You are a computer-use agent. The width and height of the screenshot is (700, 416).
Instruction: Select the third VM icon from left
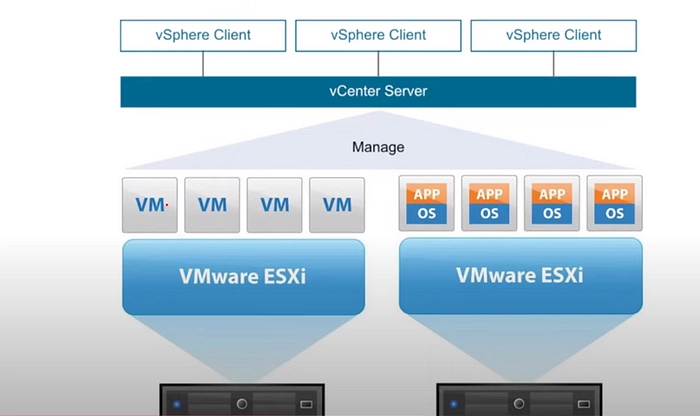[x=275, y=204]
